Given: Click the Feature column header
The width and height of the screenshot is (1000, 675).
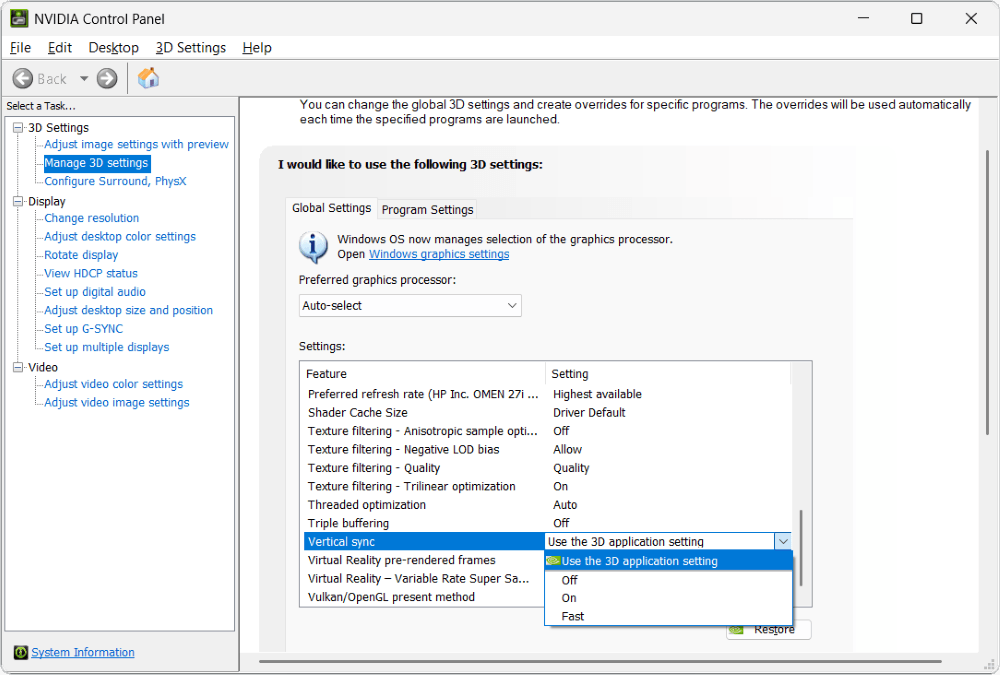Looking at the screenshot, I should (423, 374).
